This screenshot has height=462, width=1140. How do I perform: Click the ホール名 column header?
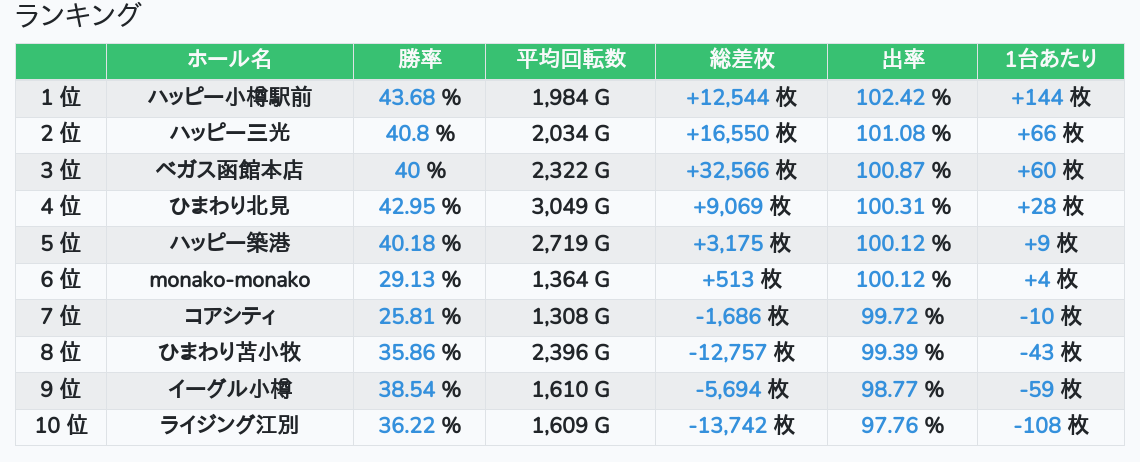230,60
